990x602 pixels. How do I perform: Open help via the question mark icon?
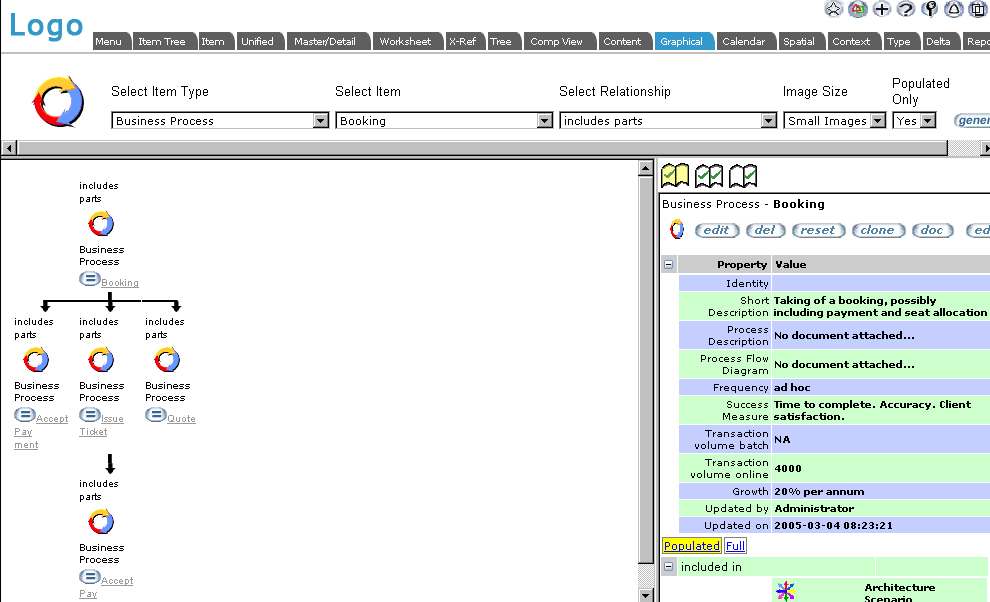(x=905, y=9)
